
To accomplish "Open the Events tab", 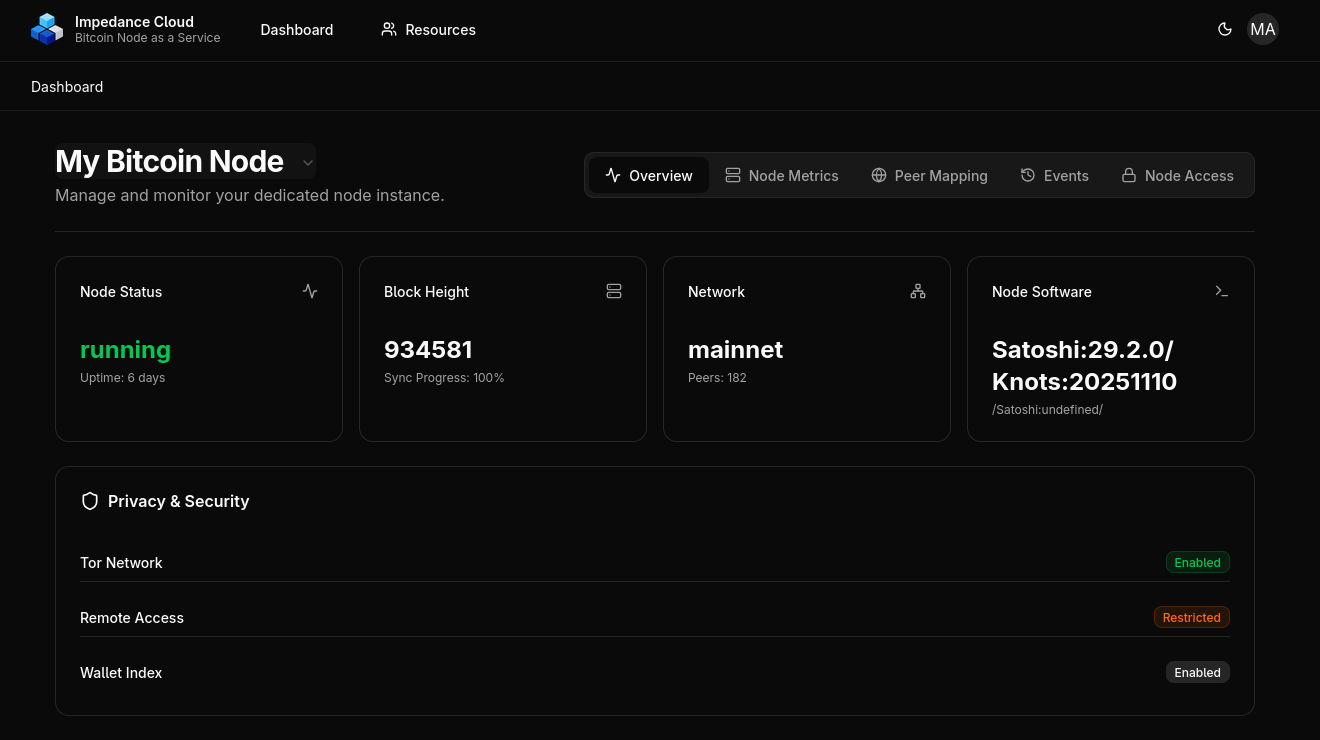I will tap(1054, 175).
